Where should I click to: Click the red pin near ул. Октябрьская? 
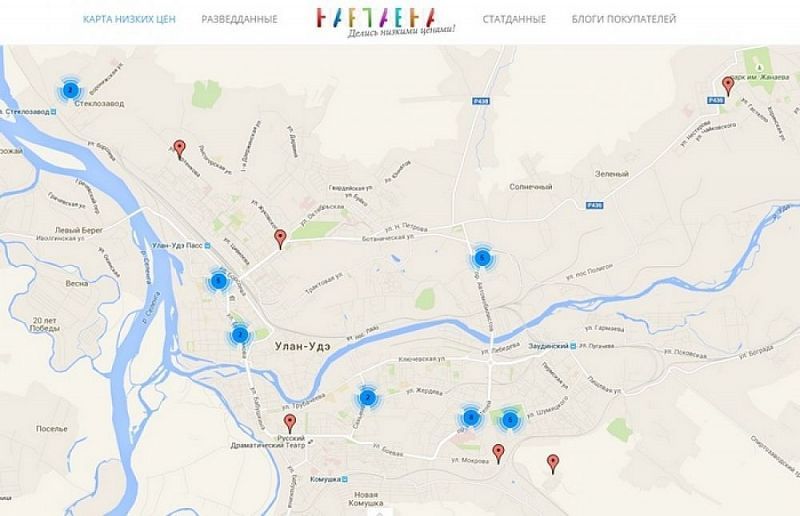click(x=280, y=239)
